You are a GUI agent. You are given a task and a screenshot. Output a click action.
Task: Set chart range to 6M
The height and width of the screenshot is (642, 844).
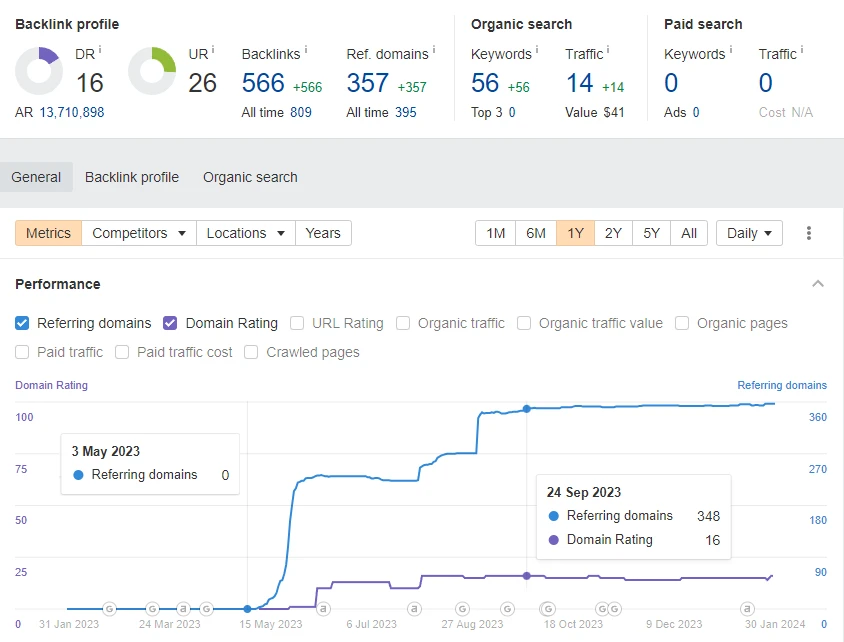[x=536, y=233]
